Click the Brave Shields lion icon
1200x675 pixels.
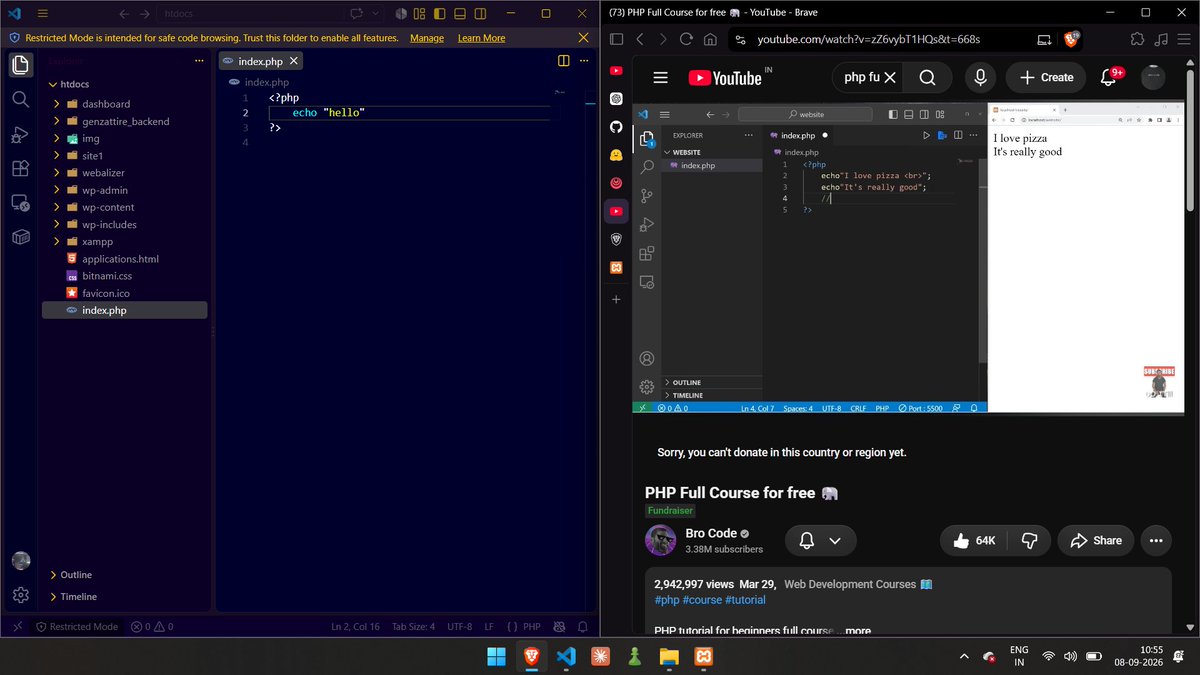[1071, 39]
